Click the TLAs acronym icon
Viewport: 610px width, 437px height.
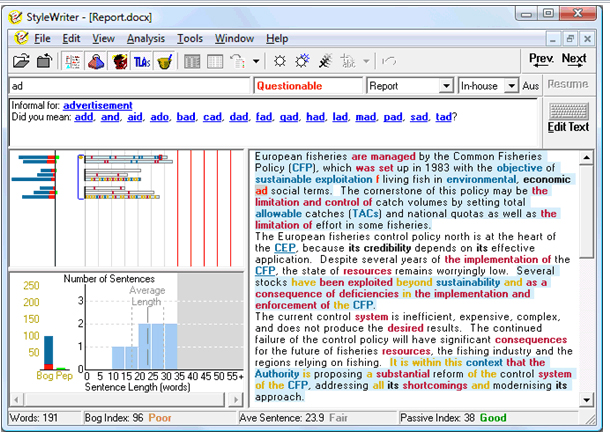tap(142, 62)
